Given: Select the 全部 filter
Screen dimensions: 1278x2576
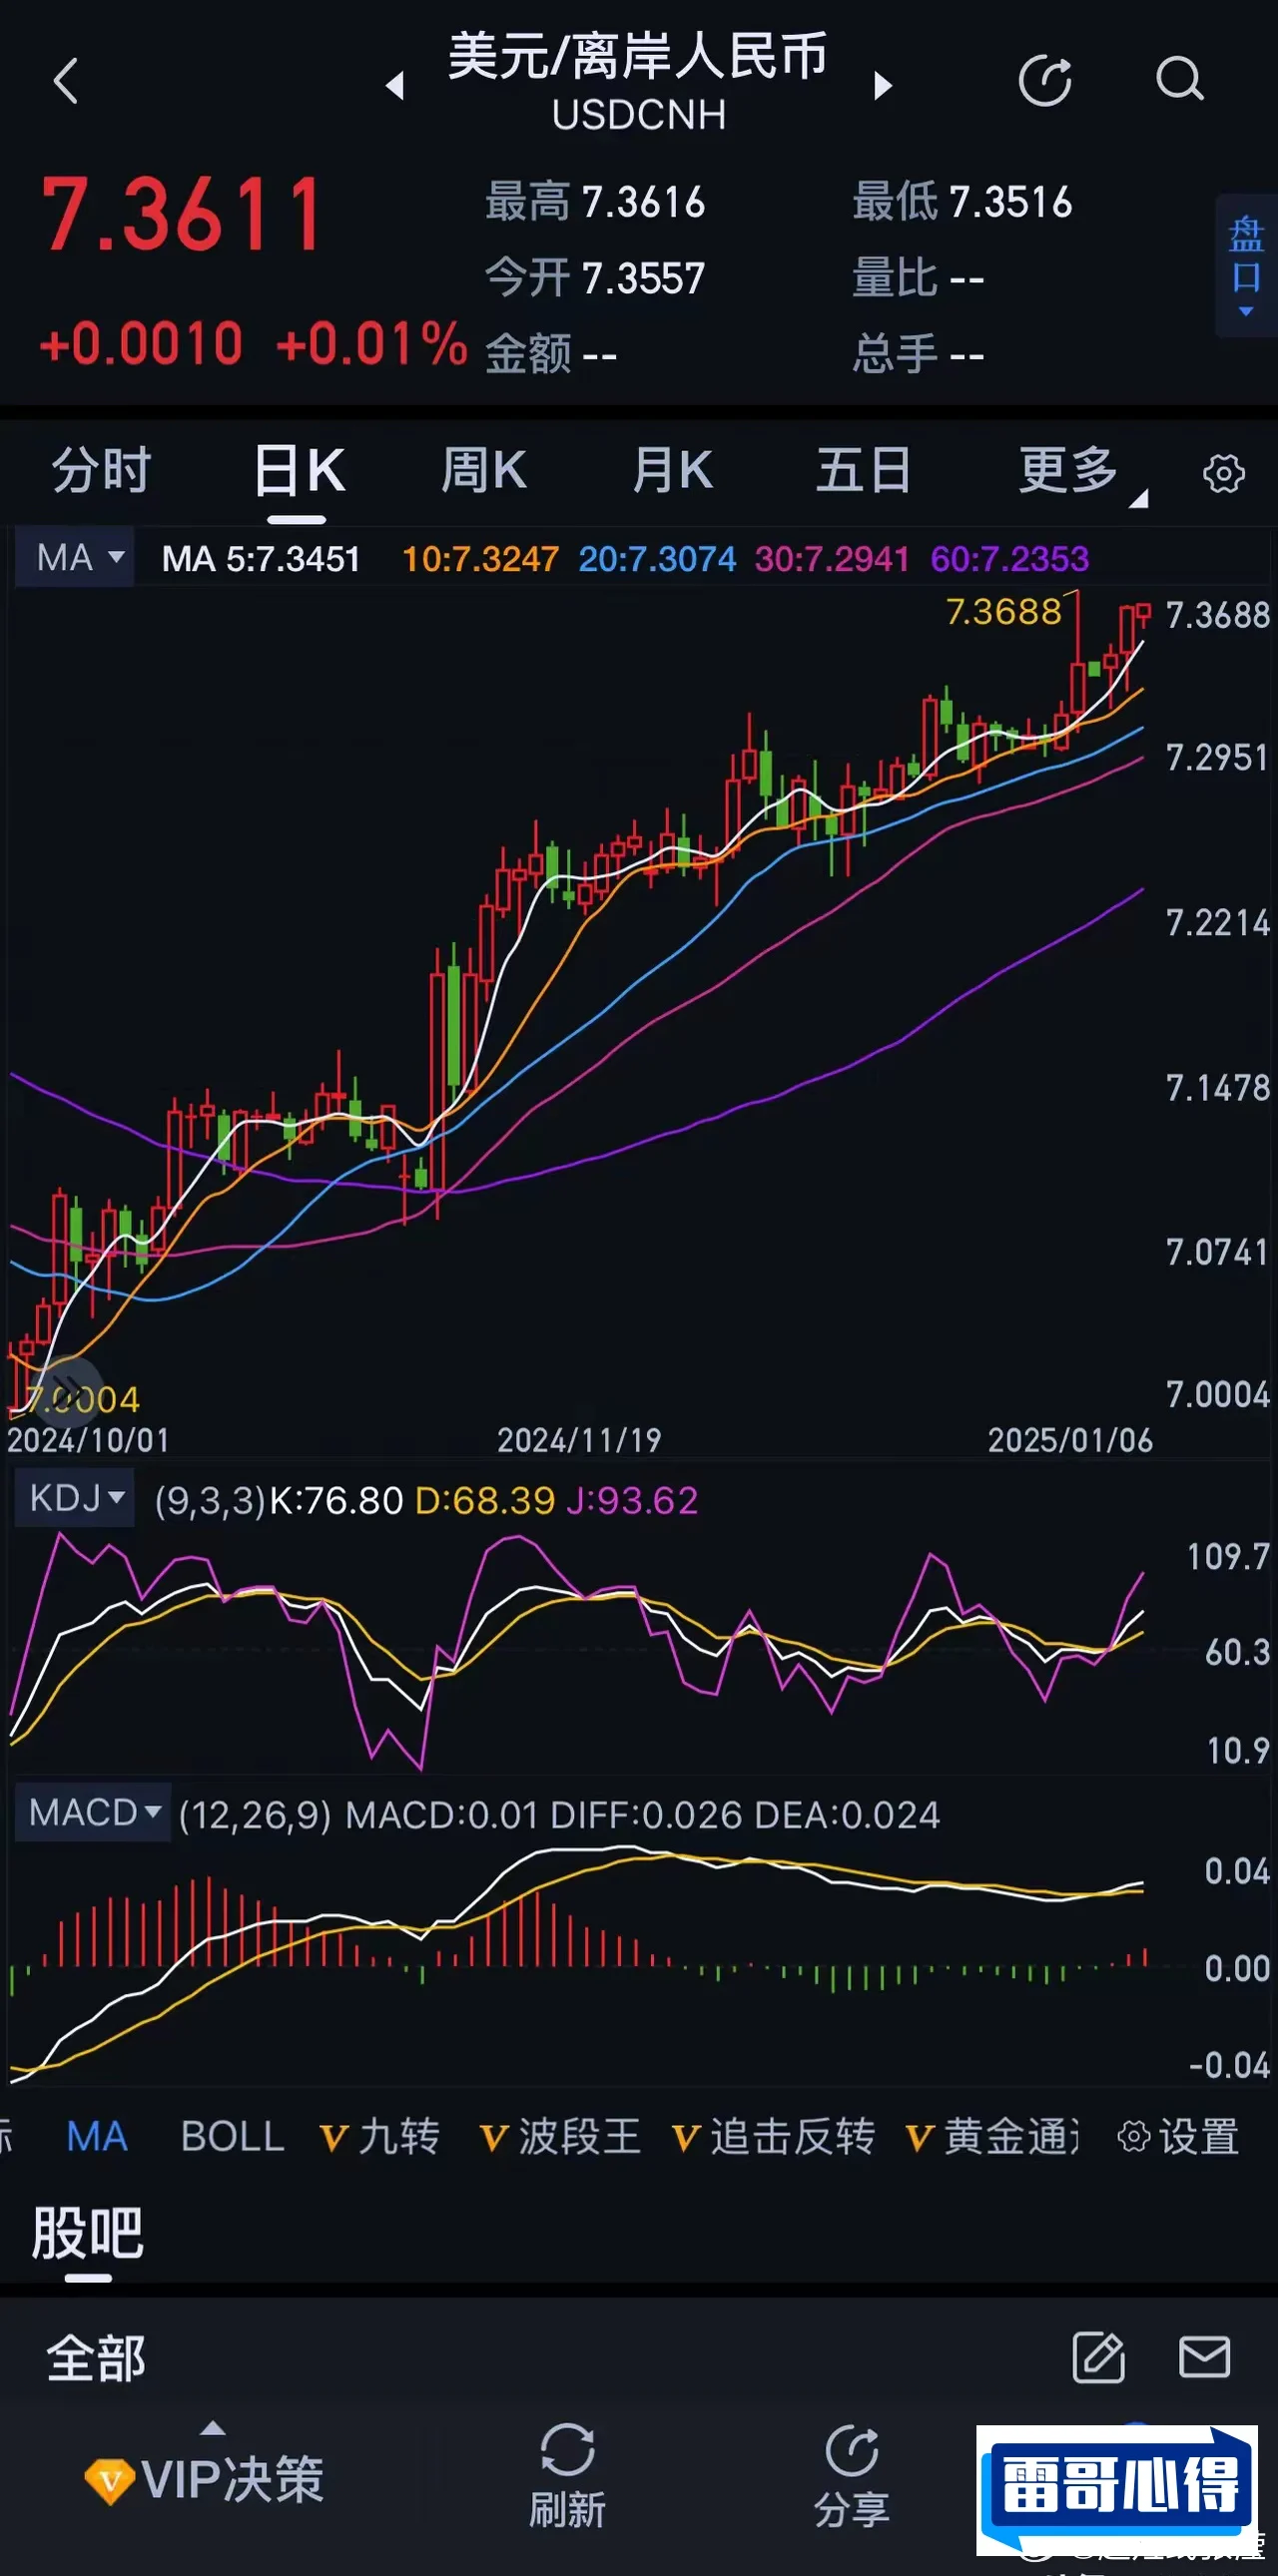Looking at the screenshot, I should 96,2358.
